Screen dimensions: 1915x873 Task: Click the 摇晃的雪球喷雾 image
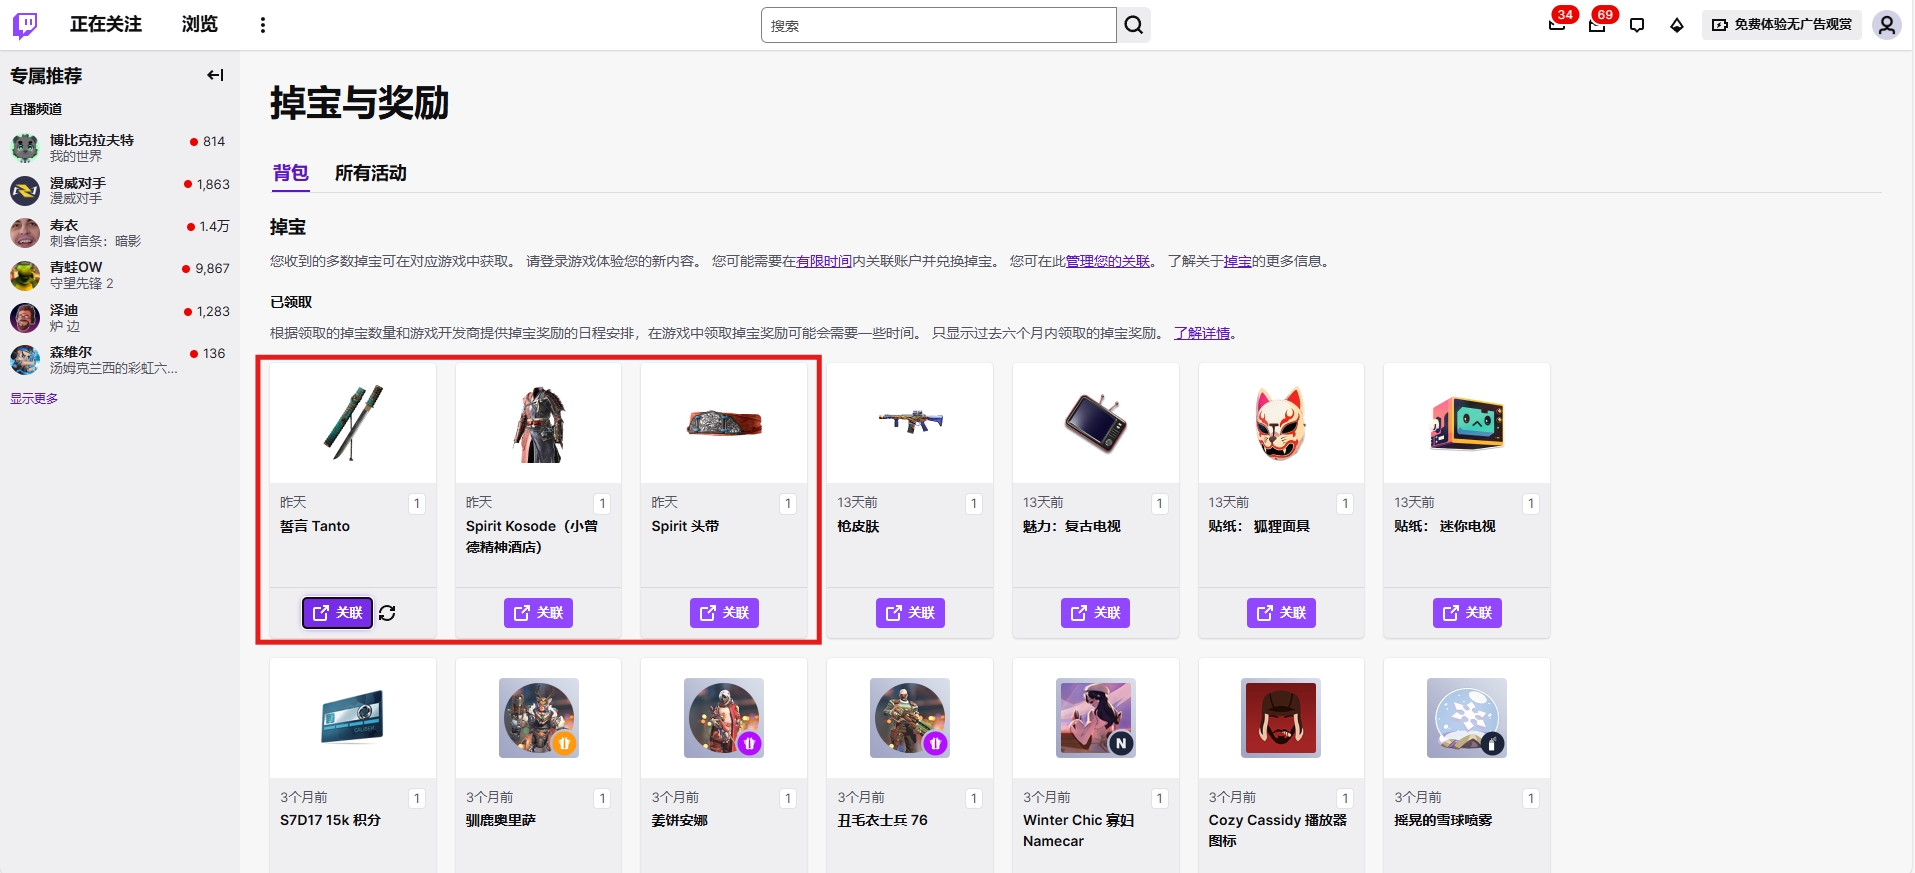(1467, 718)
